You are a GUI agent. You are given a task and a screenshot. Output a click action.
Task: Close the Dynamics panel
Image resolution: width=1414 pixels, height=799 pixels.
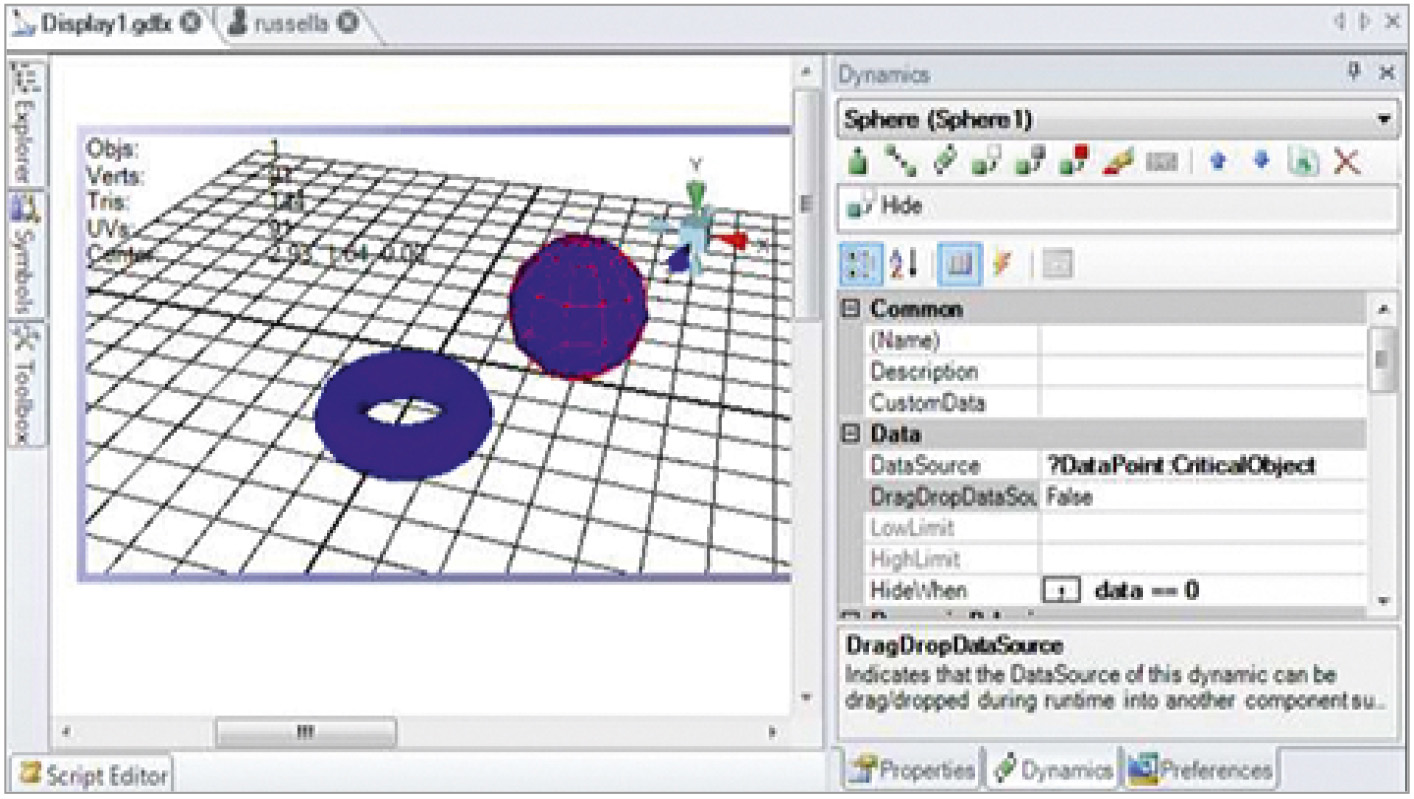point(1386,73)
